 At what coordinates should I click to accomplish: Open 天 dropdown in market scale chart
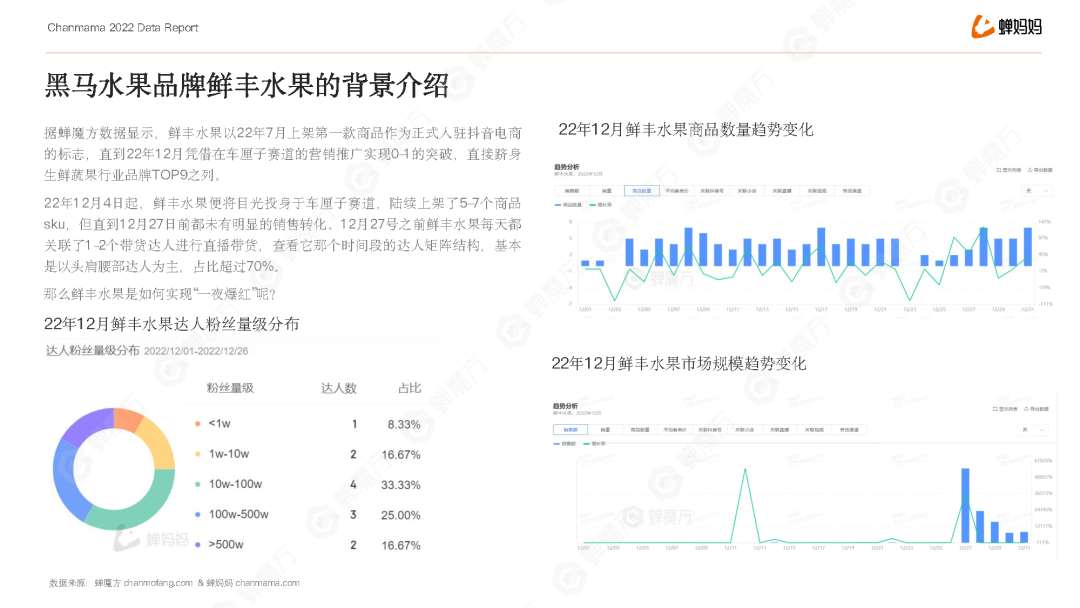pos(1033,430)
